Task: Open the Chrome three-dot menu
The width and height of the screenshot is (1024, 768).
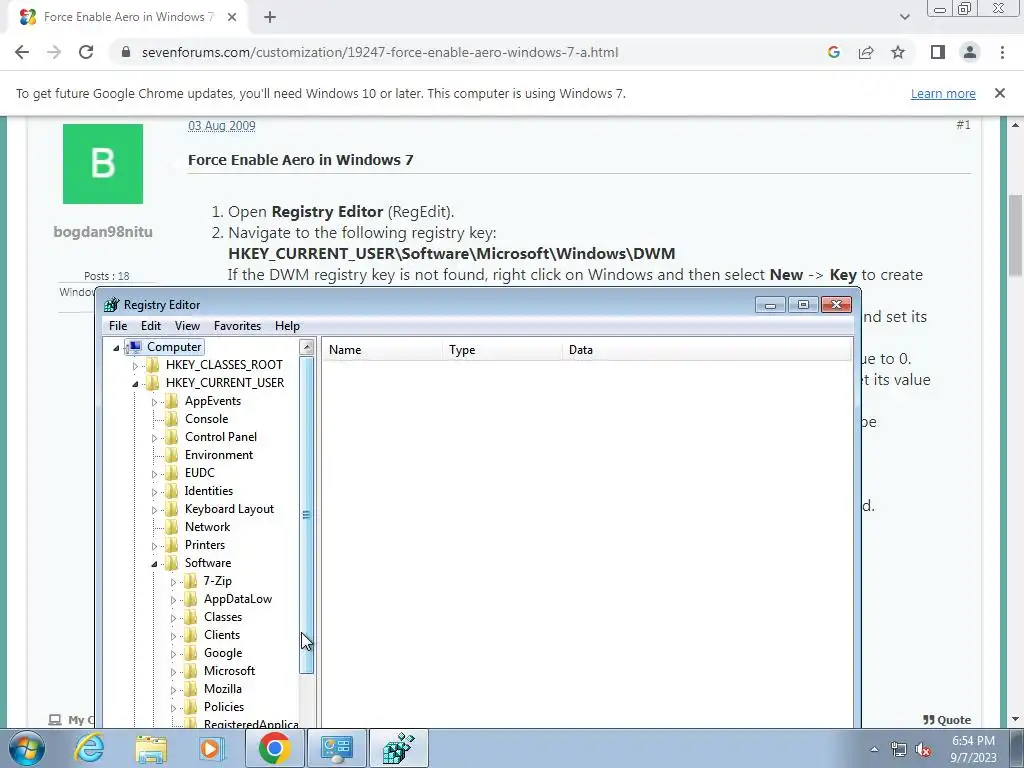Action: tap(1002, 52)
